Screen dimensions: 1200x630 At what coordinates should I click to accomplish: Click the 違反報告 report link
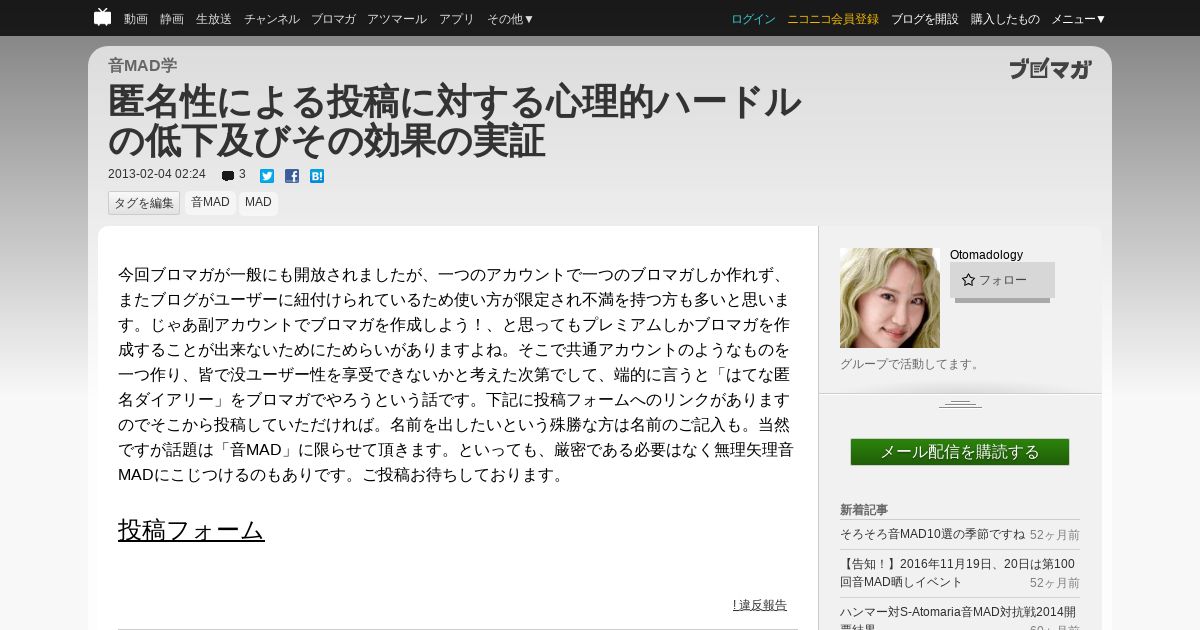(x=760, y=605)
